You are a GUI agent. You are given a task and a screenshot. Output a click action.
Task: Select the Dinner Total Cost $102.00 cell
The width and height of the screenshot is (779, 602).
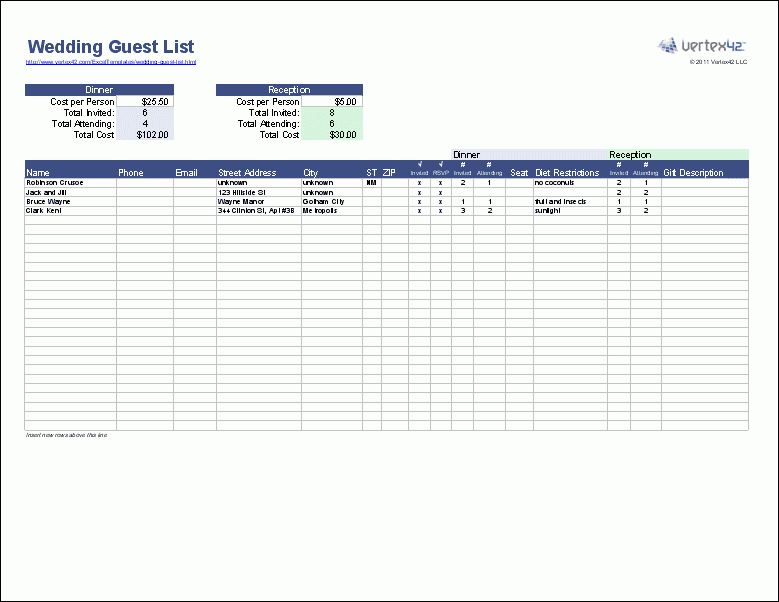pyautogui.click(x=145, y=135)
